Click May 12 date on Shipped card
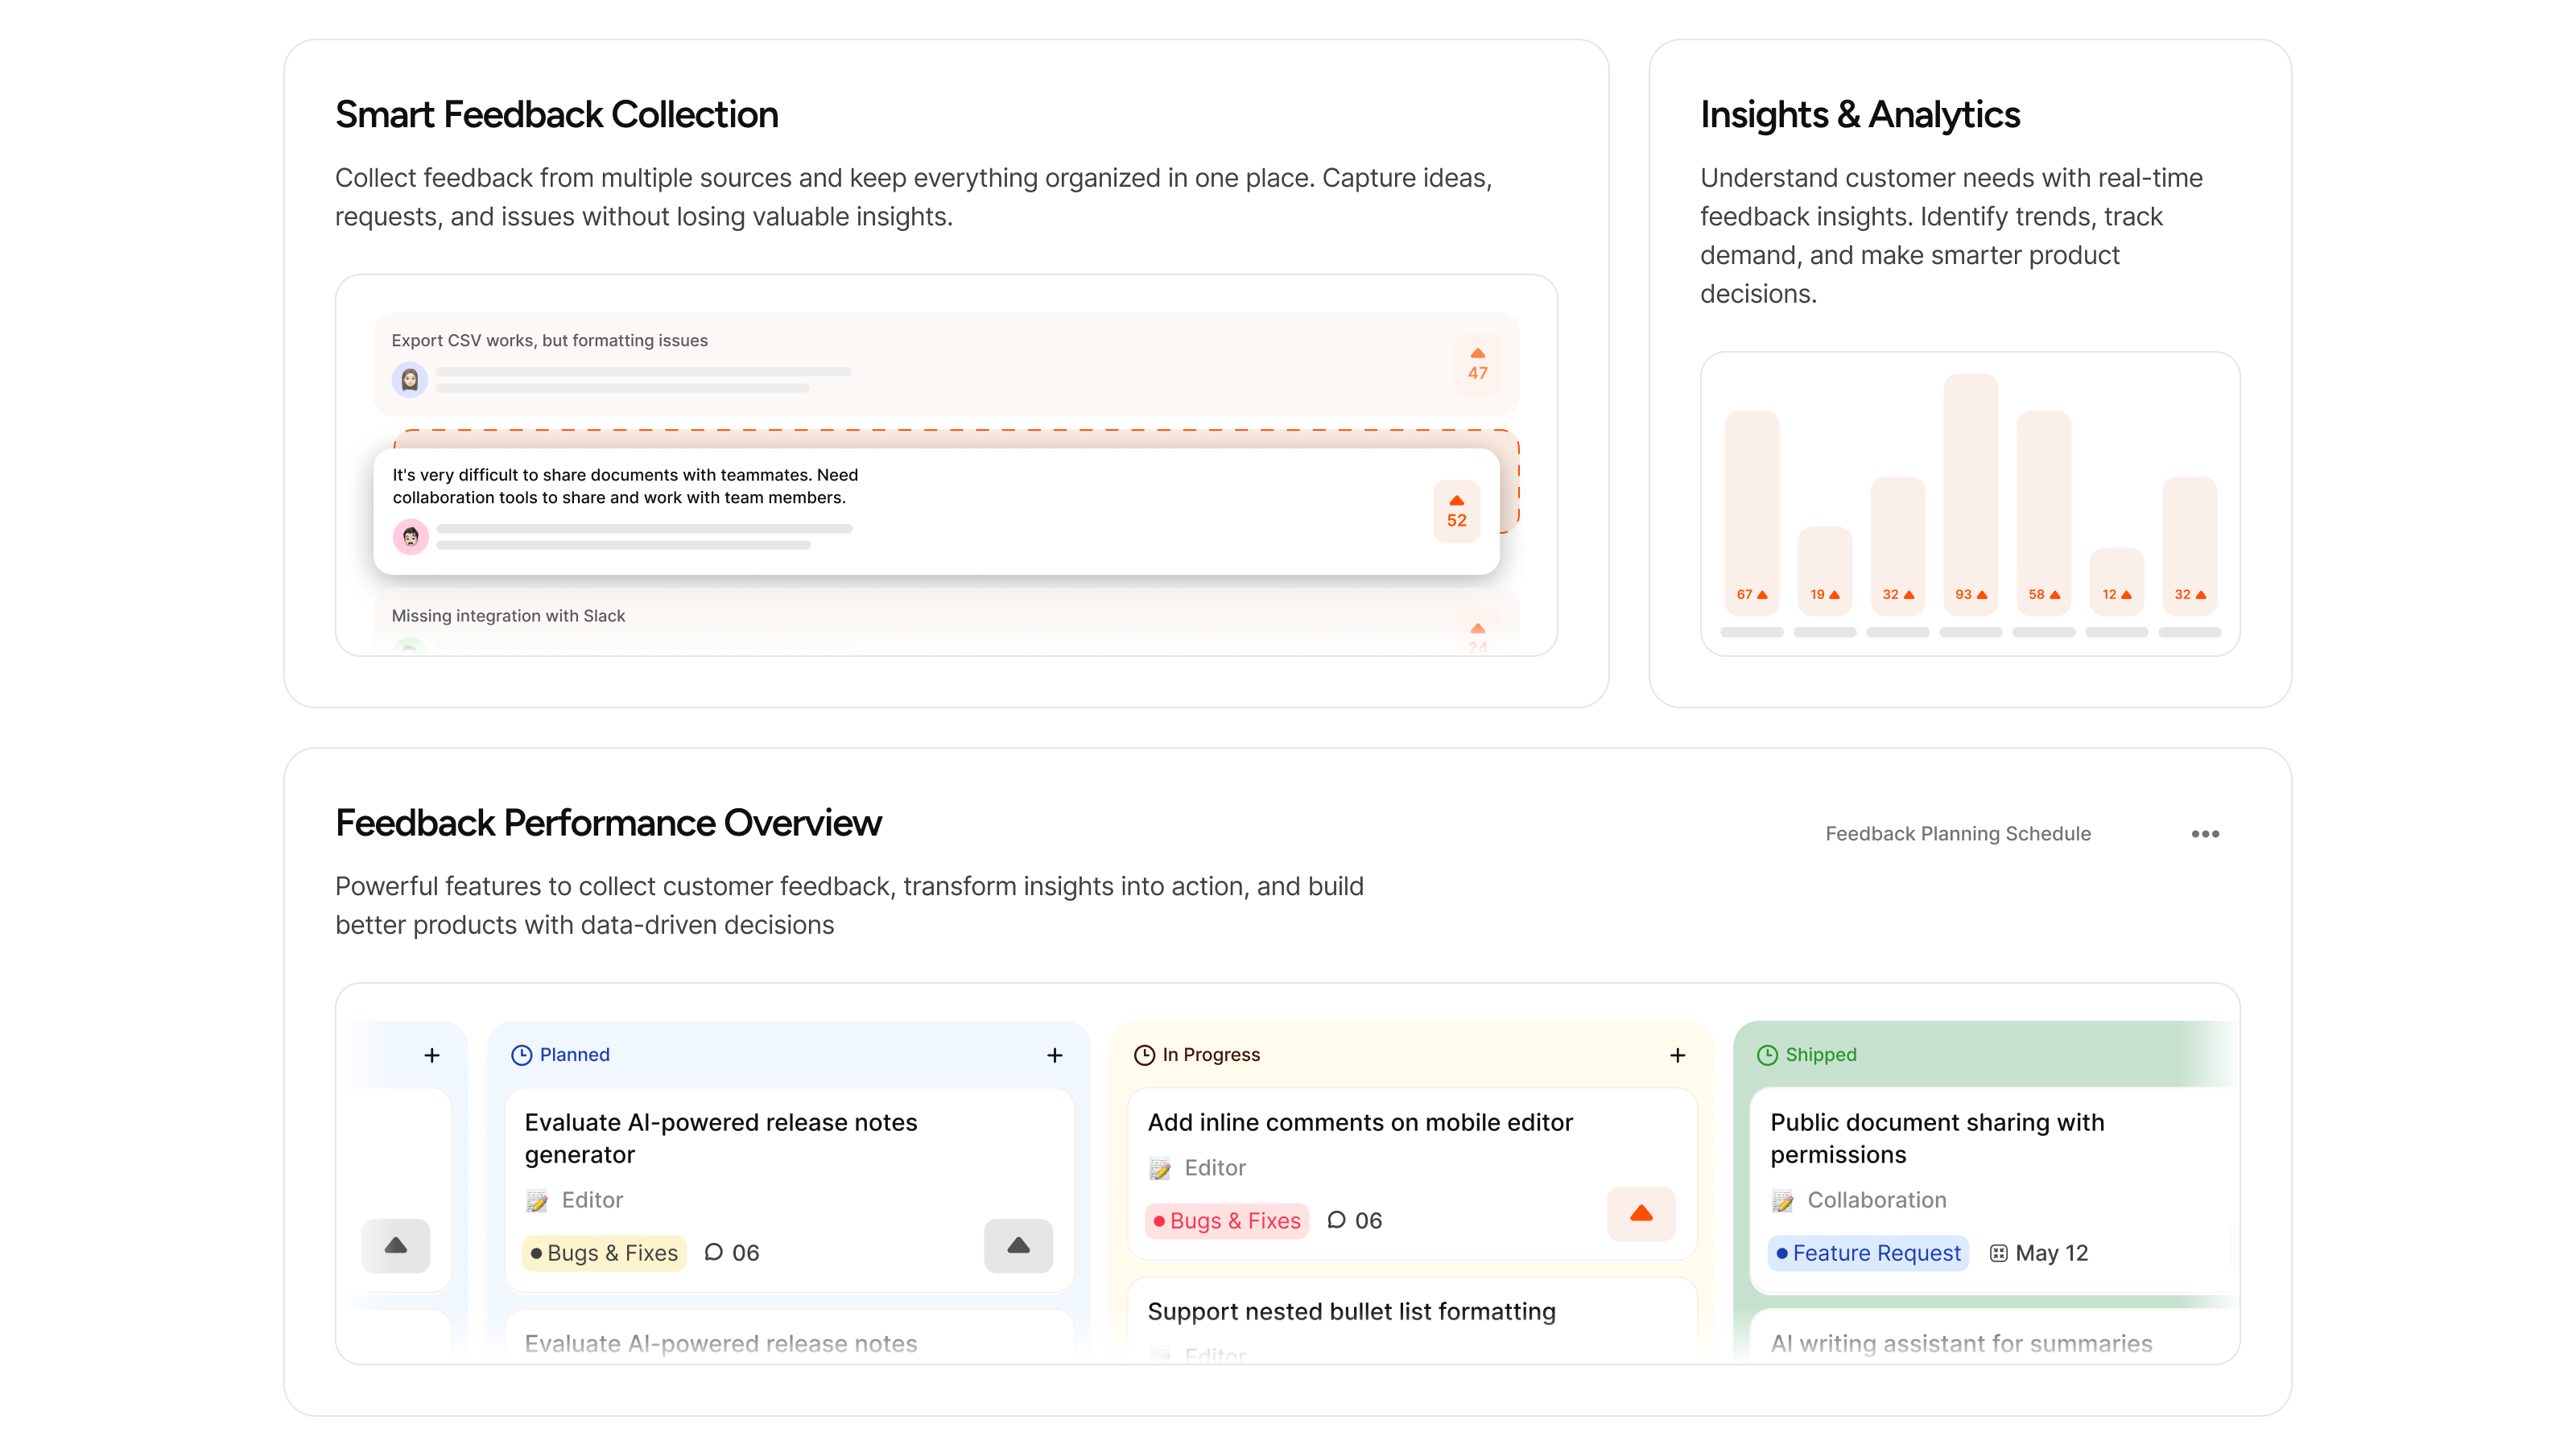The height and width of the screenshot is (1449, 2576). pos(2050,1252)
